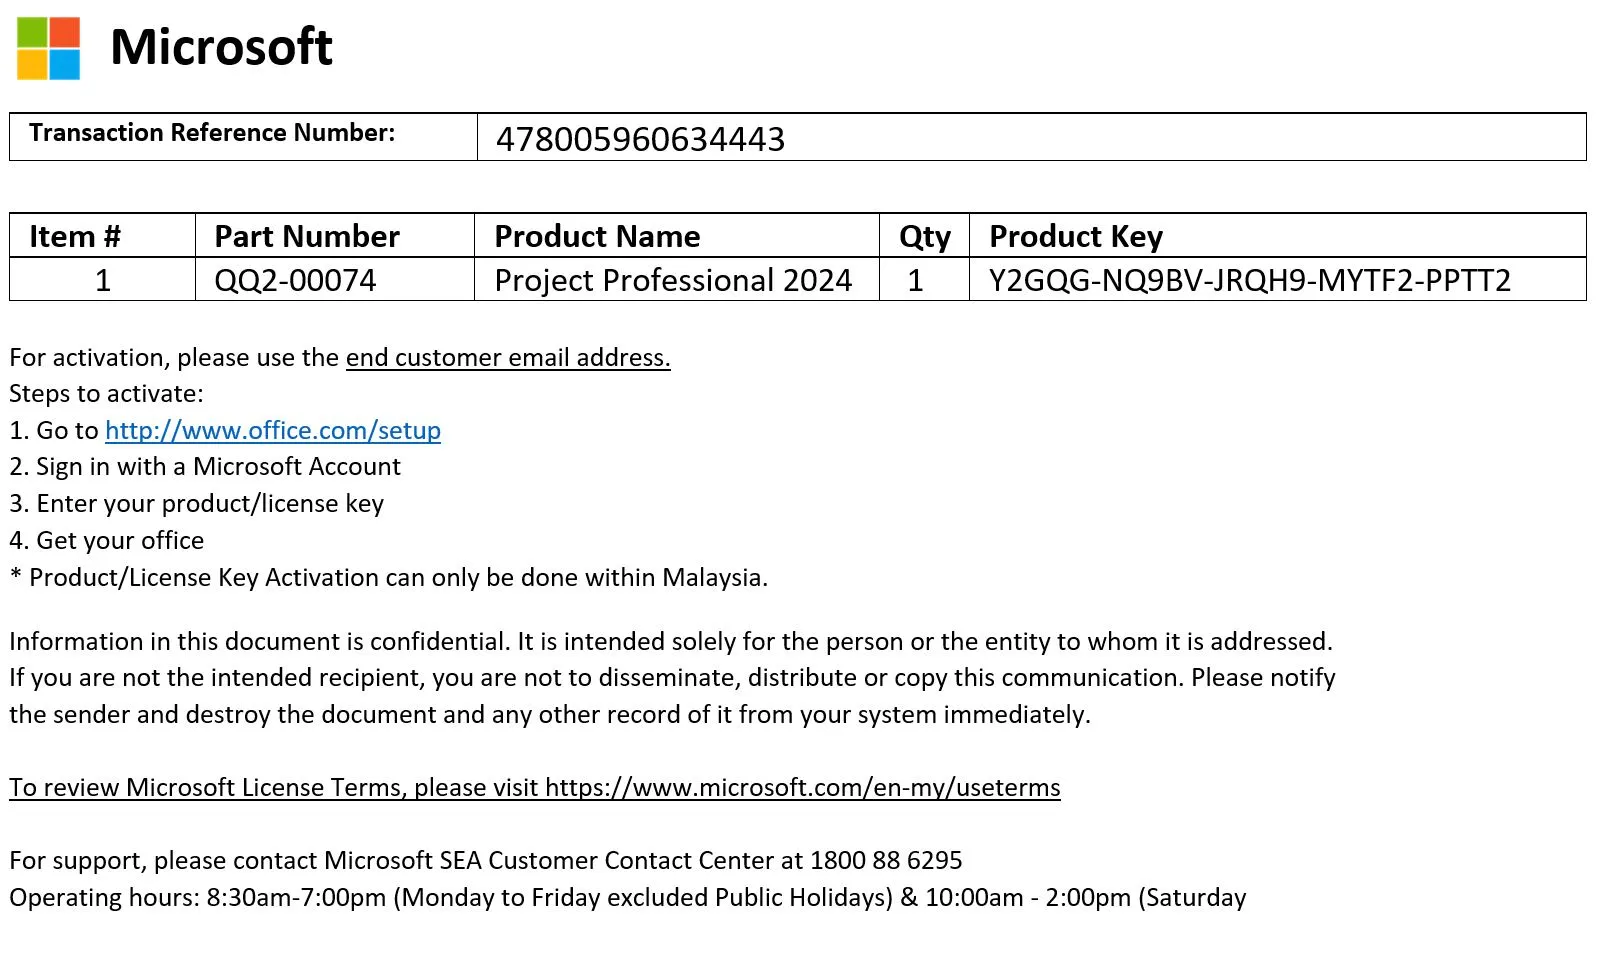Click the item number 1 cell
The width and height of the screenshot is (1599, 964).
102,280
